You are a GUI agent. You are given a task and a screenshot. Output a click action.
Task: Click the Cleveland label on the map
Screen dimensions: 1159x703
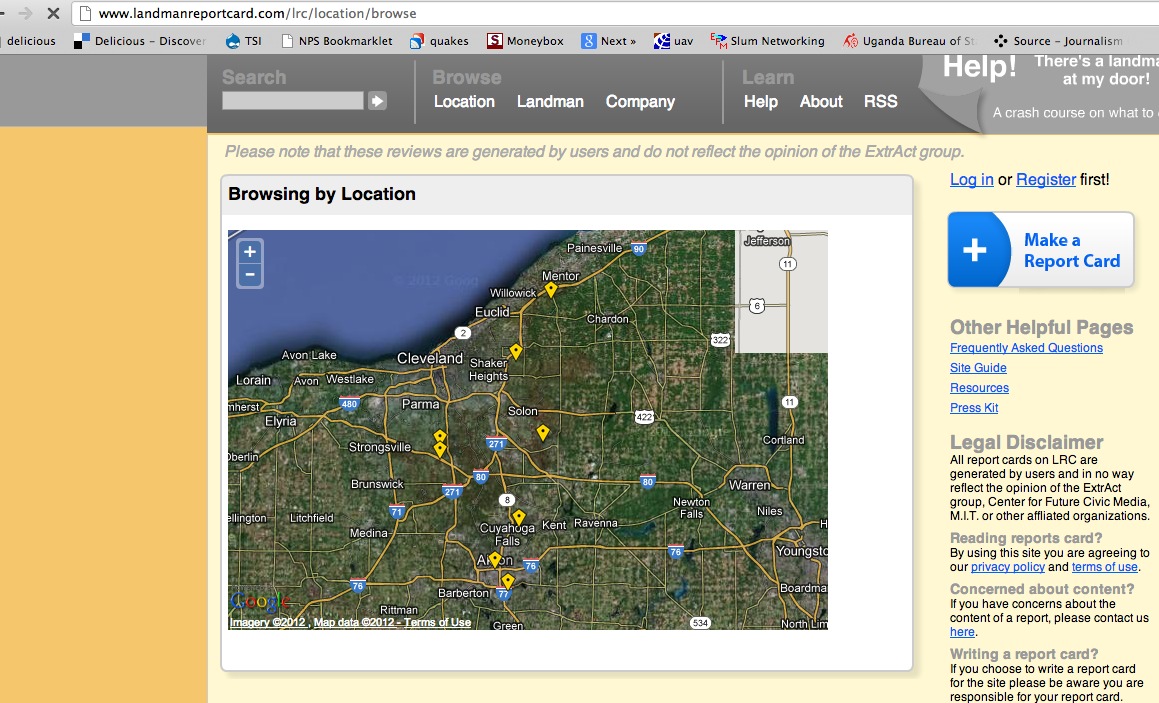click(x=429, y=359)
